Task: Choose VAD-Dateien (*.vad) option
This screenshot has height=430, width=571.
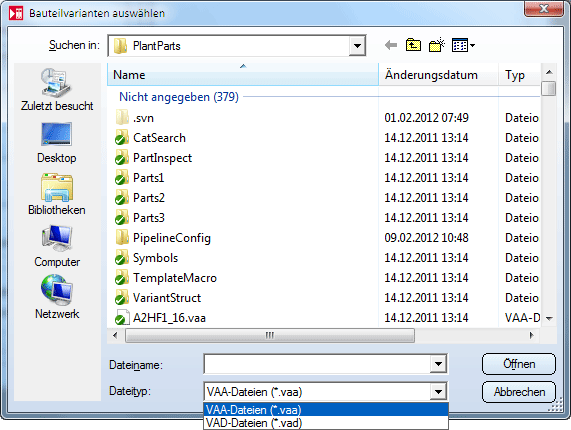Action: pyautogui.click(x=326, y=423)
